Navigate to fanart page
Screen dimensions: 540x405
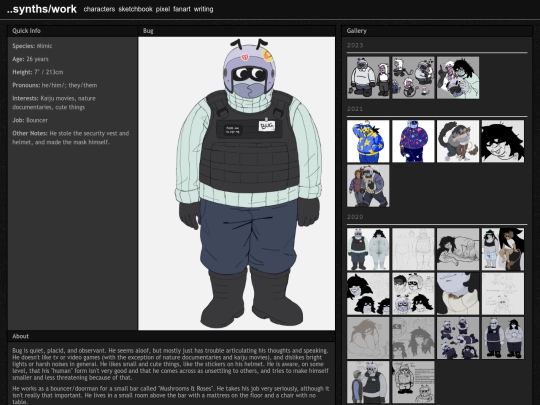(x=182, y=9)
